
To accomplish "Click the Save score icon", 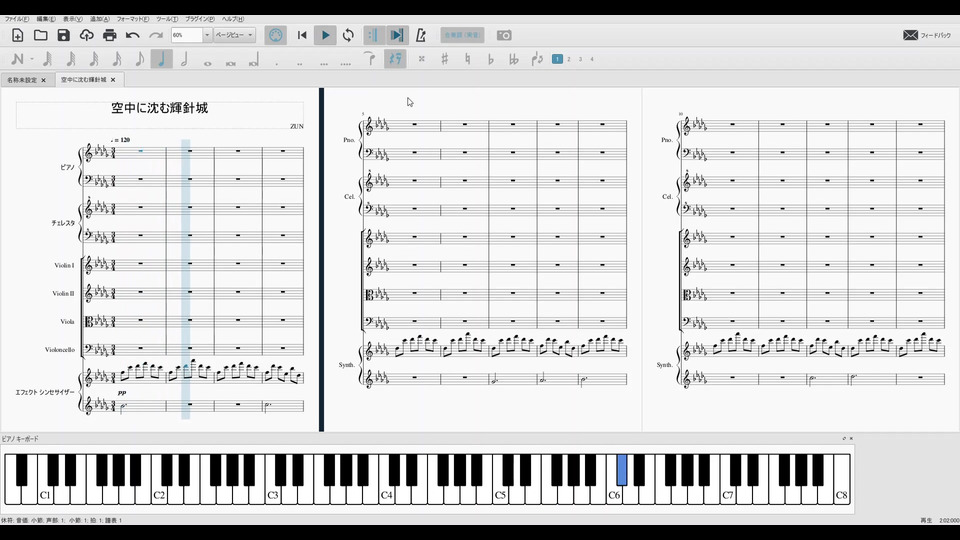I will coord(64,35).
